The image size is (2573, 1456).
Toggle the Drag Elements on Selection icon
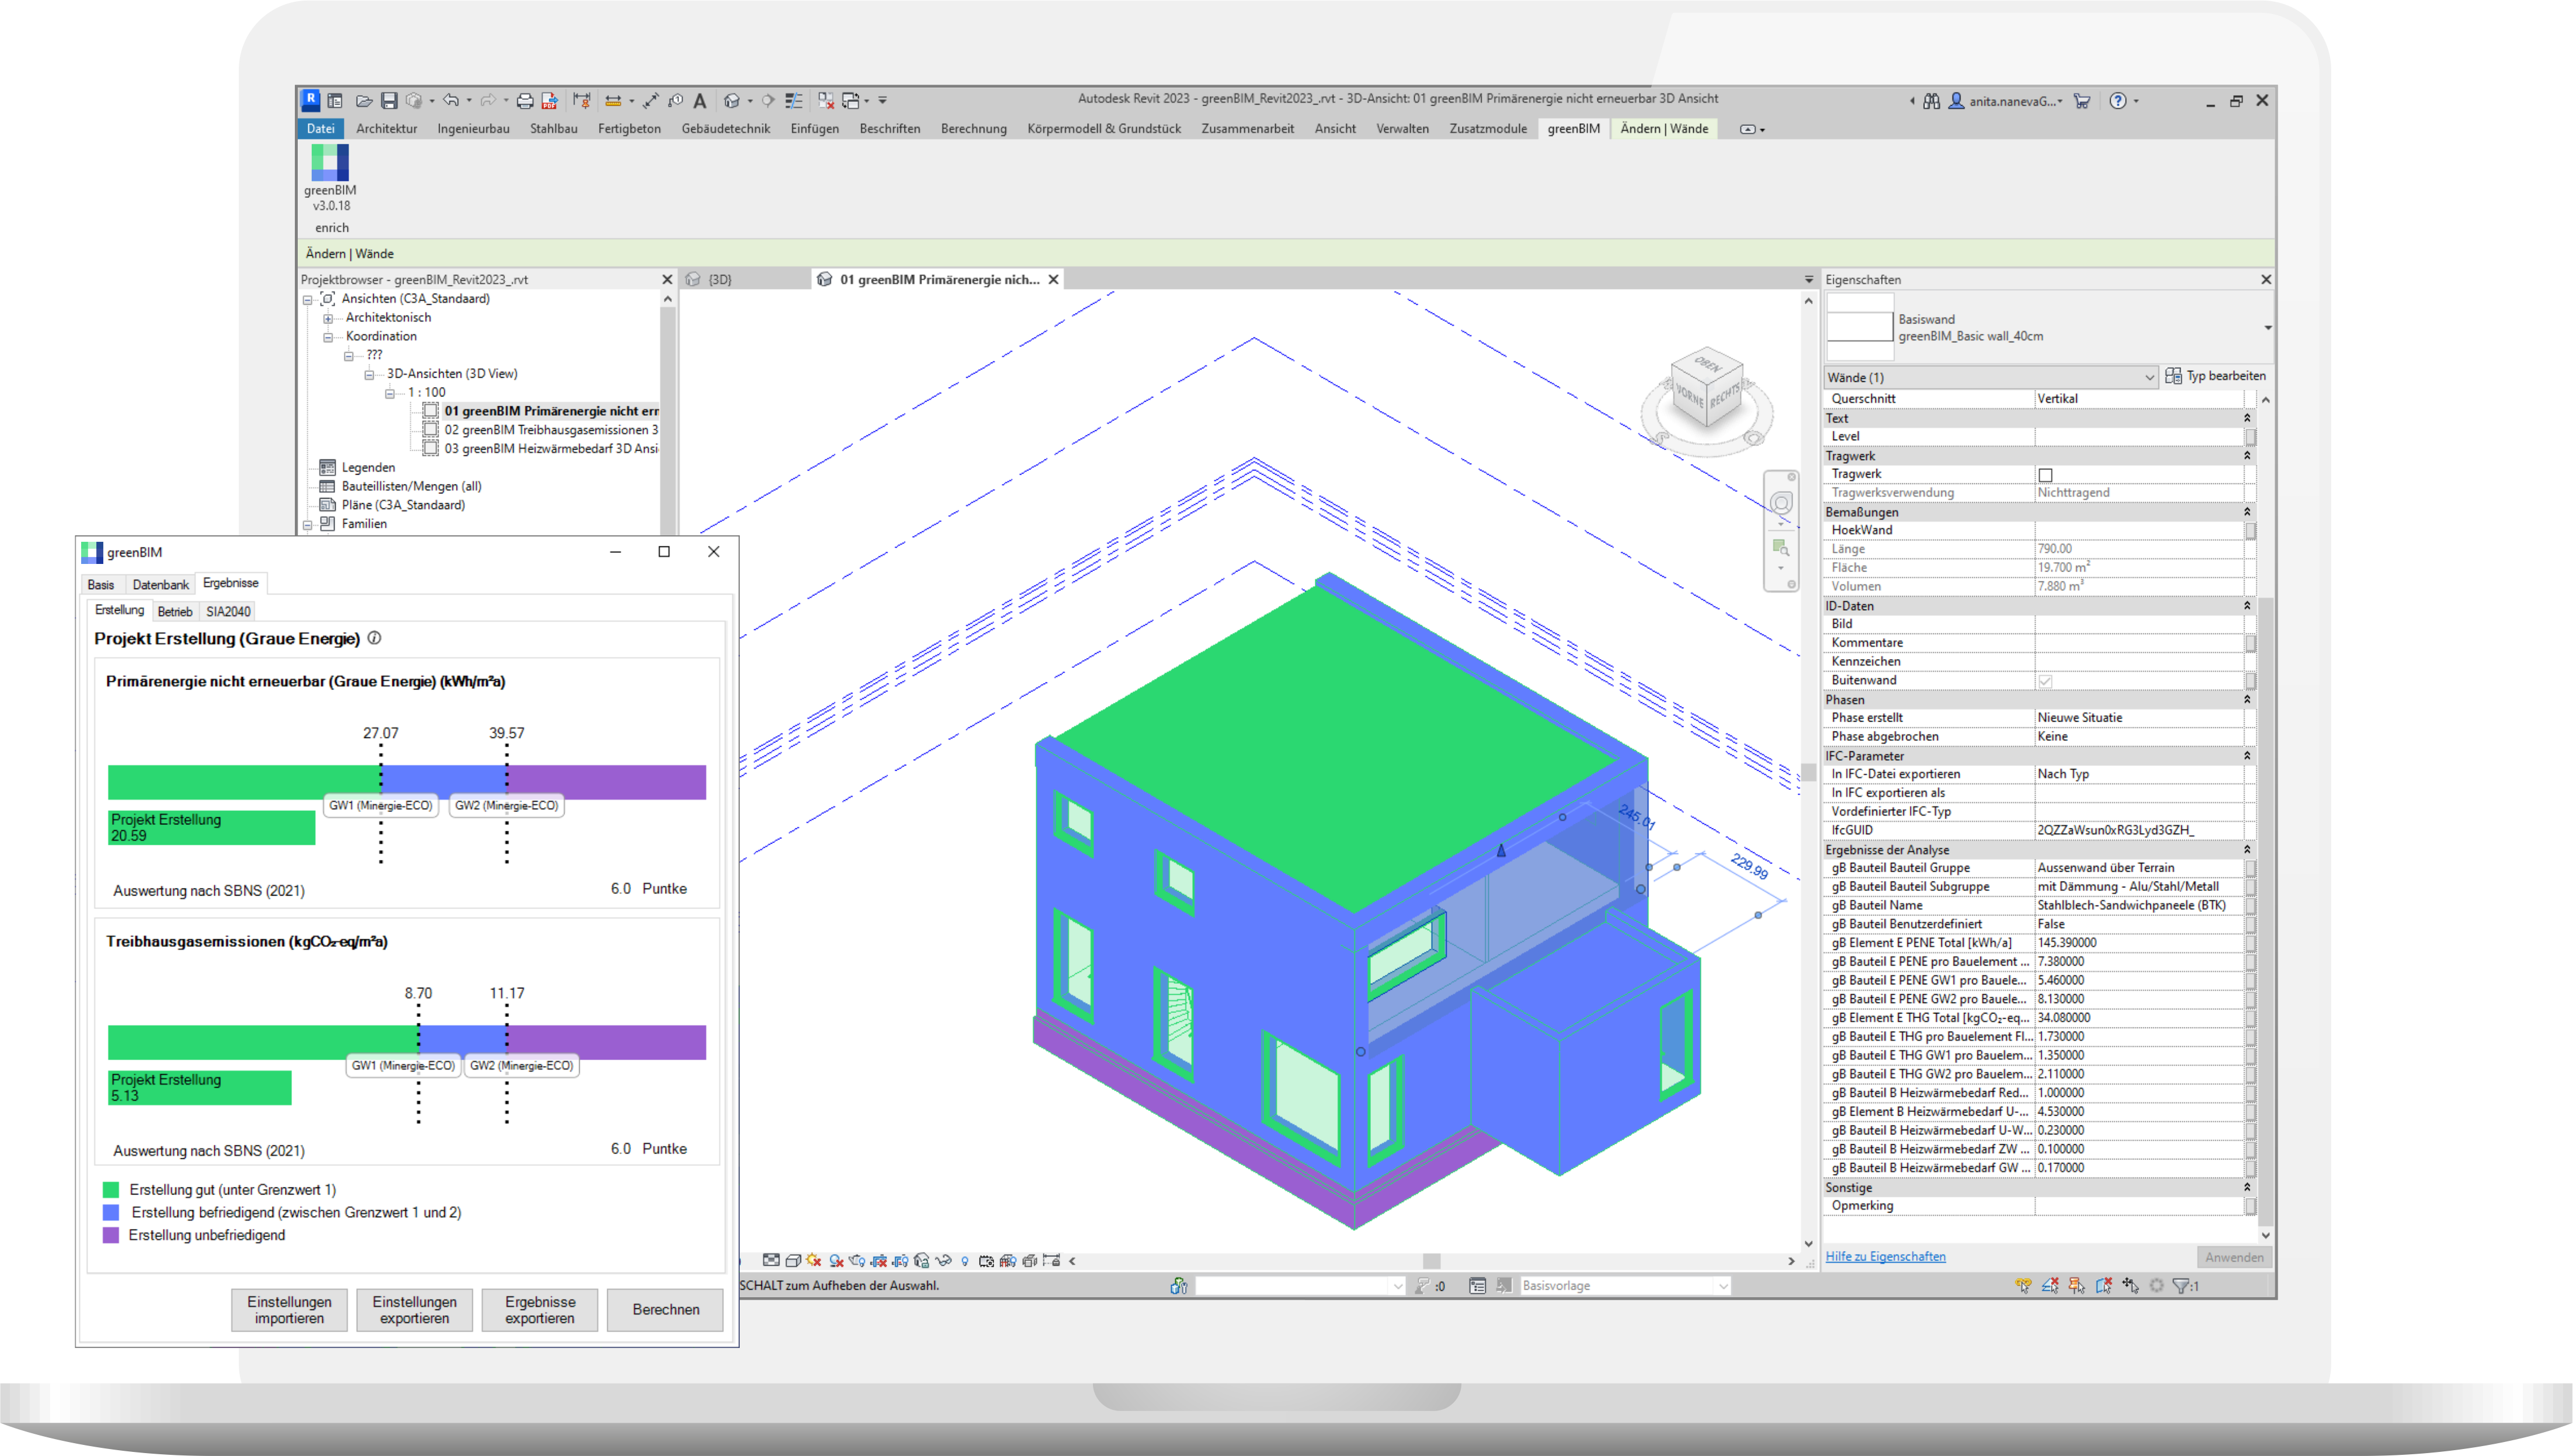tap(2130, 1286)
